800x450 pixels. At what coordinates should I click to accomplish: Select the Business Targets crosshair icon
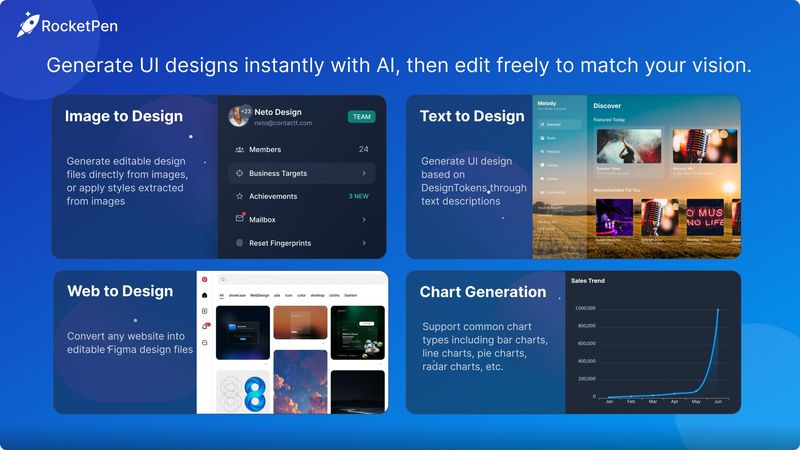[239, 173]
